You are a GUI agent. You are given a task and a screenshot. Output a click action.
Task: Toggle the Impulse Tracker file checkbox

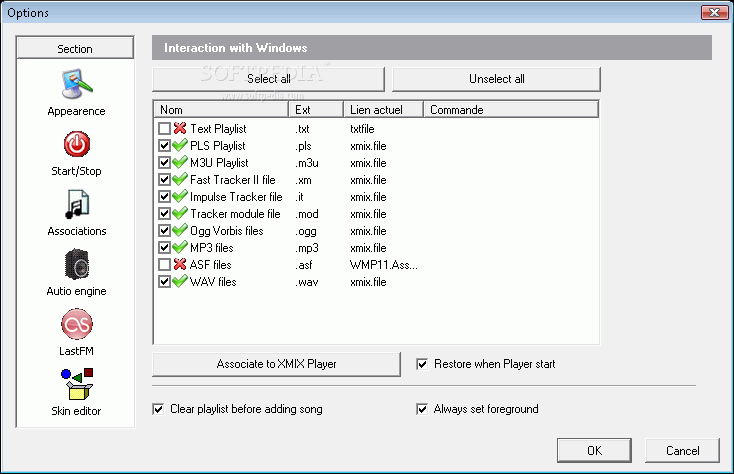pos(164,197)
